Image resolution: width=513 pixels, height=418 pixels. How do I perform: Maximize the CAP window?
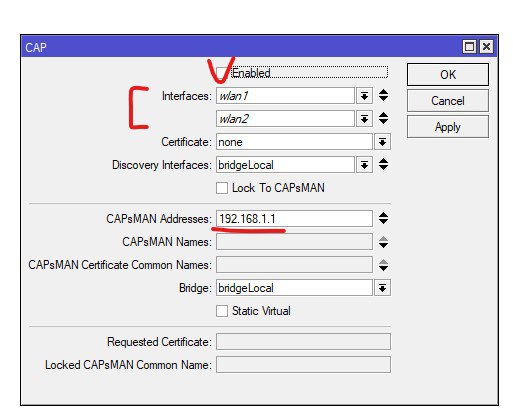pyautogui.click(x=469, y=46)
